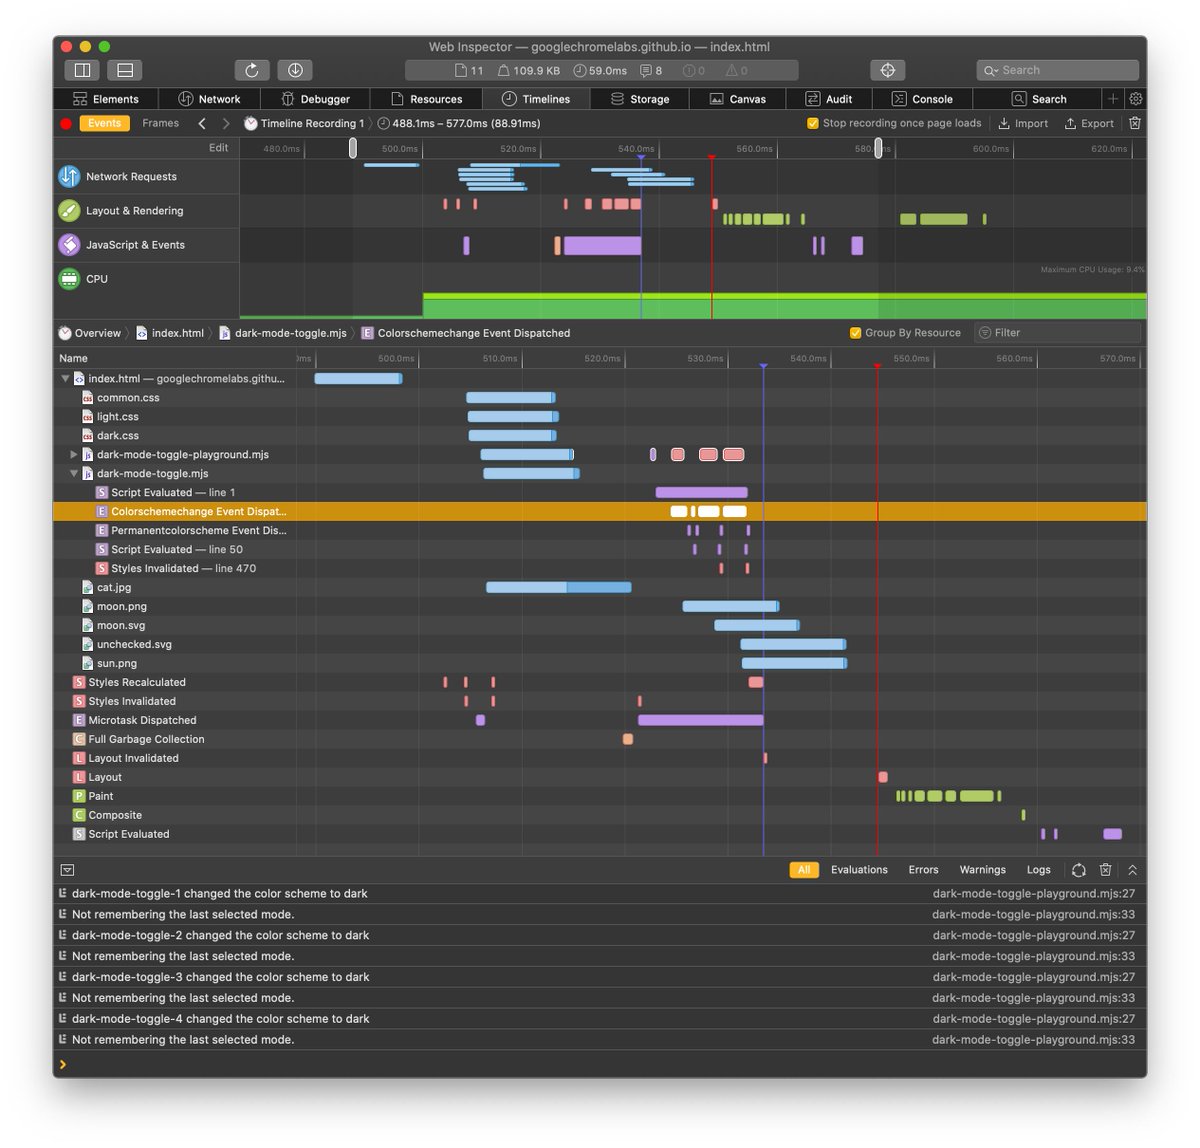Open the Search tab
The width and height of the screenshot is (1200, 1148).
1038,99
